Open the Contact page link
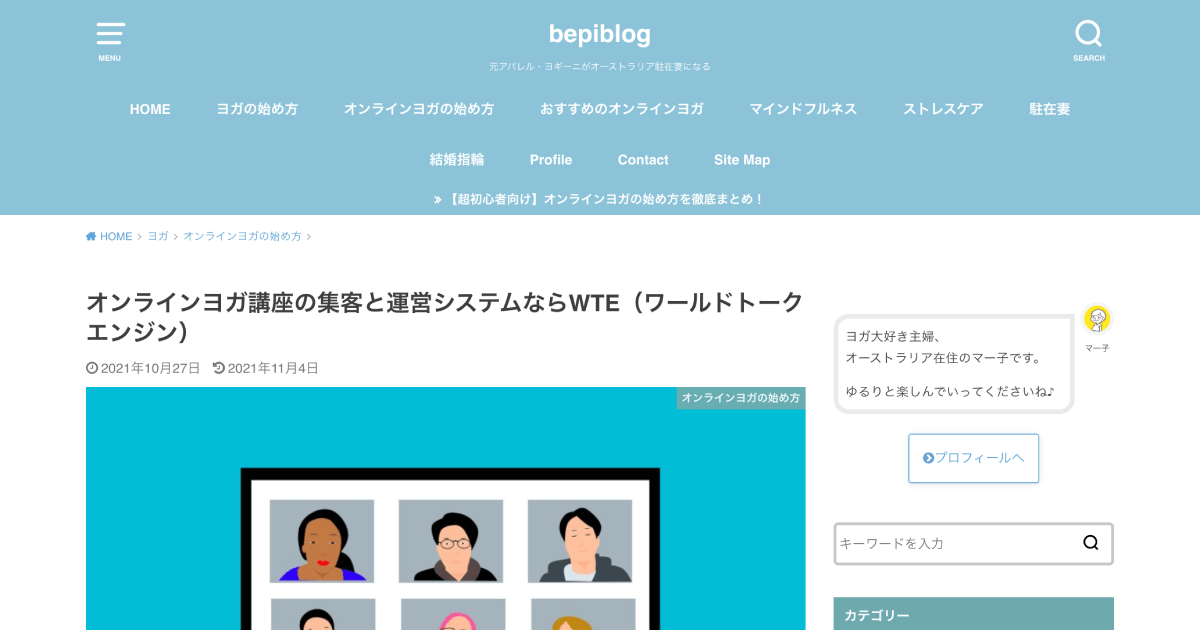The image size is (1200, 630). click(x=643, y=160)
